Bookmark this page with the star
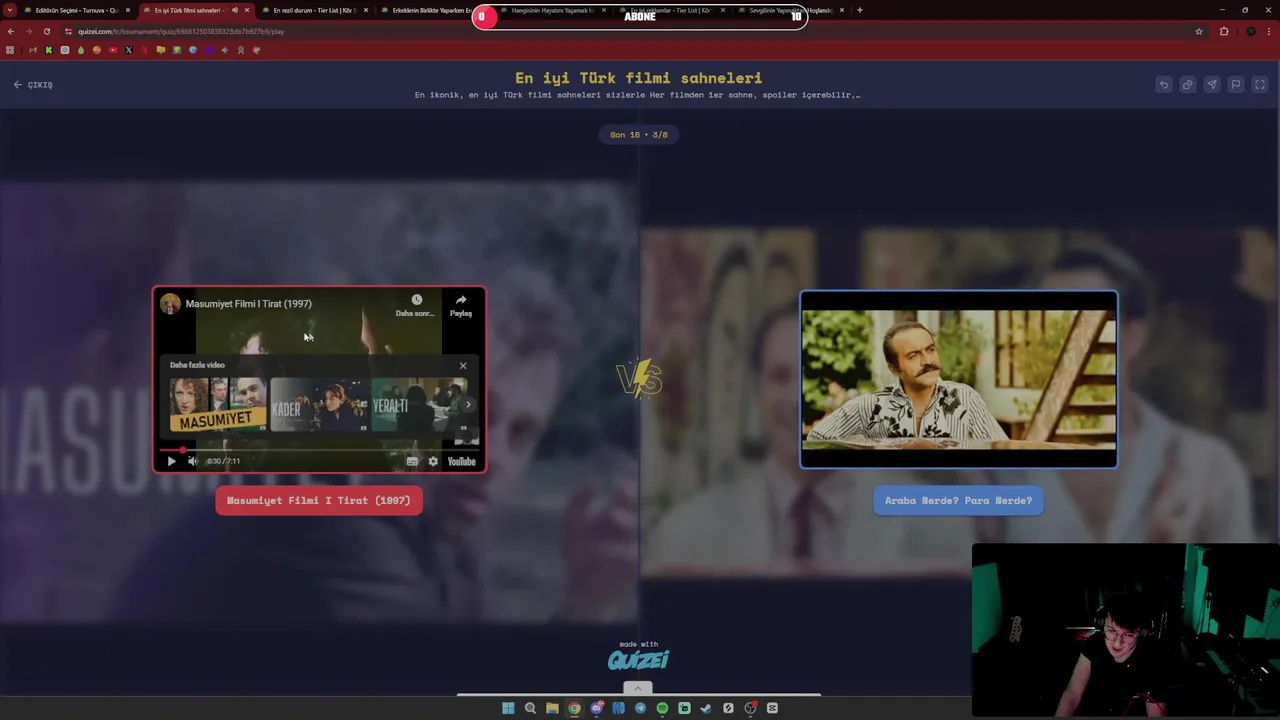 click(x=1199, y=31)
